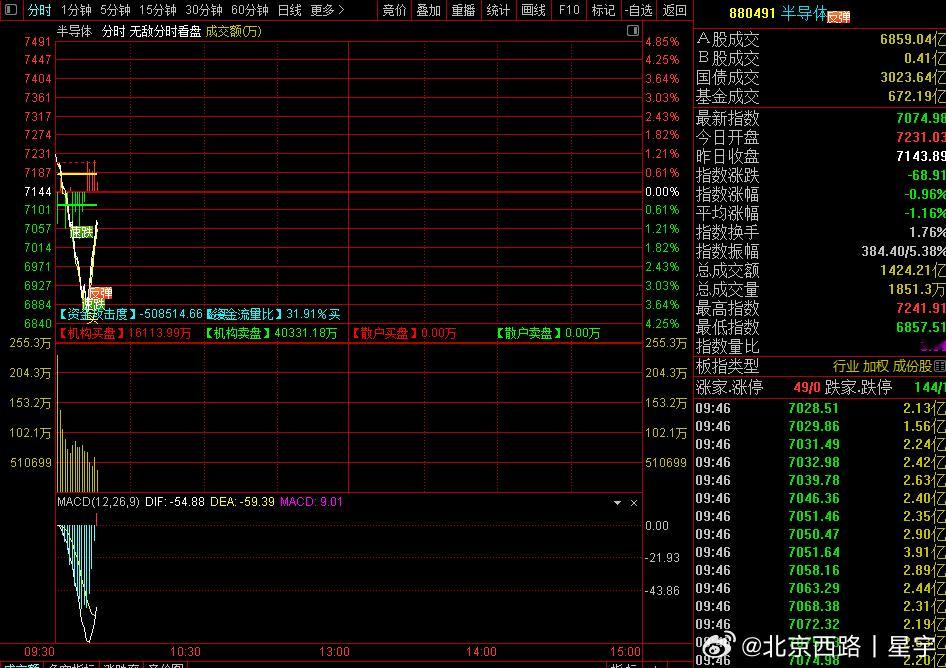Expand the 更多 periods menu
946x668 pixels.
pyautogui.click(x=327, y=10)
